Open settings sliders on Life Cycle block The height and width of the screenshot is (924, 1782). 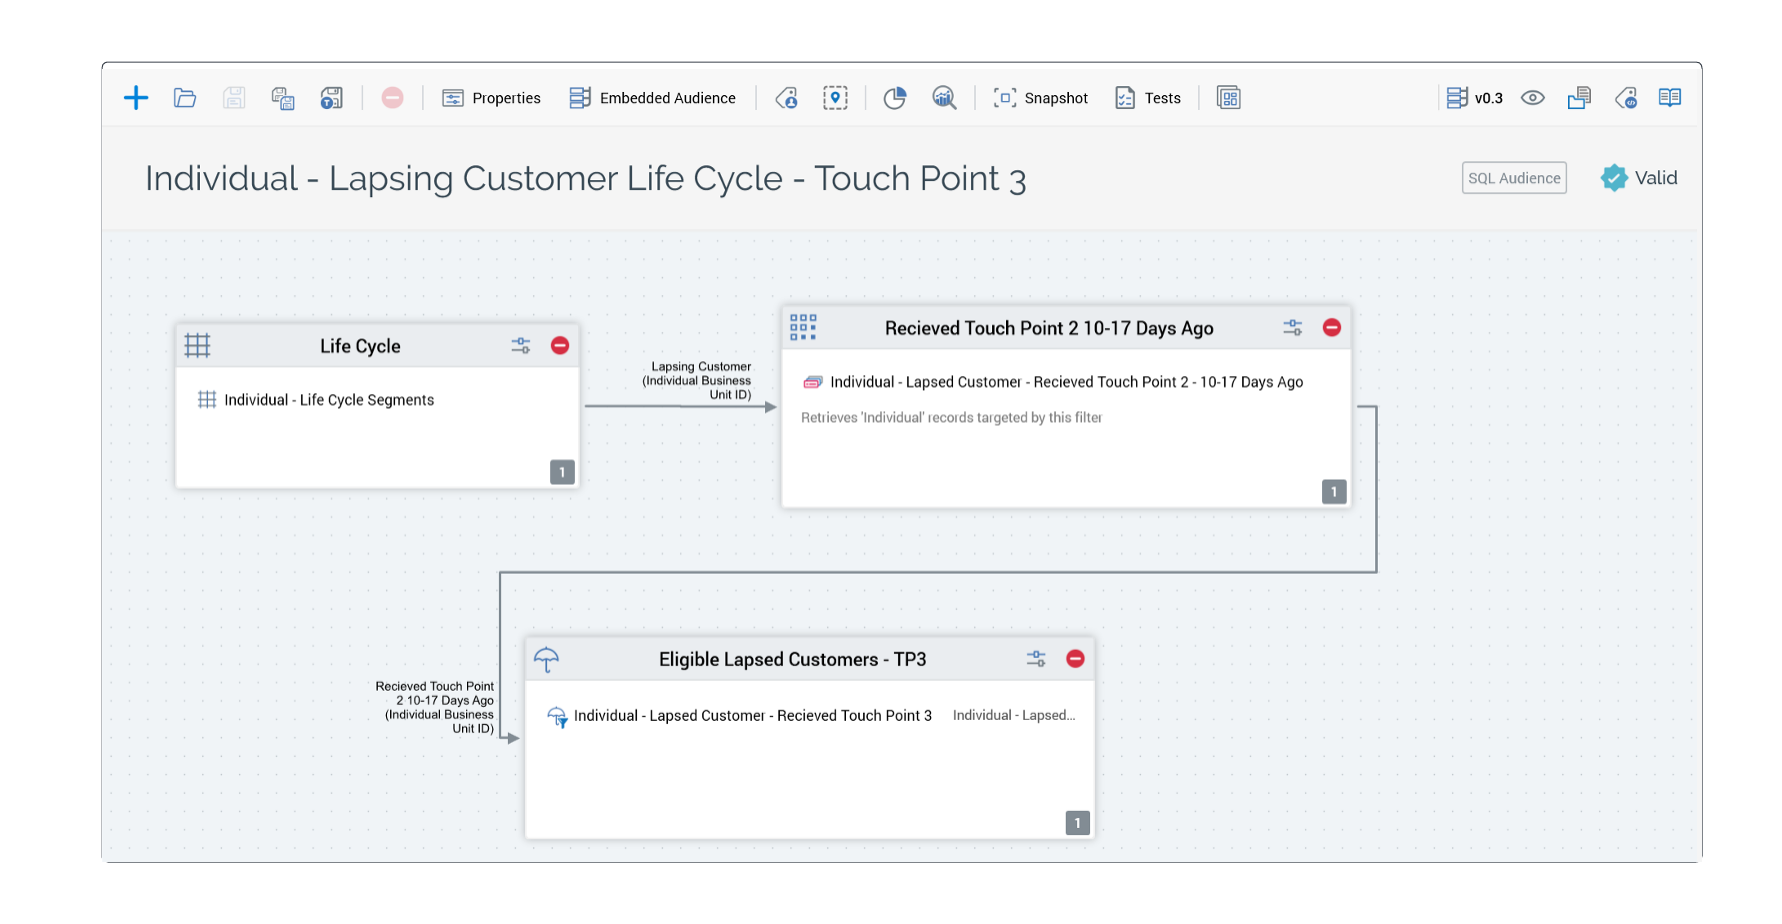click(521, 346)
